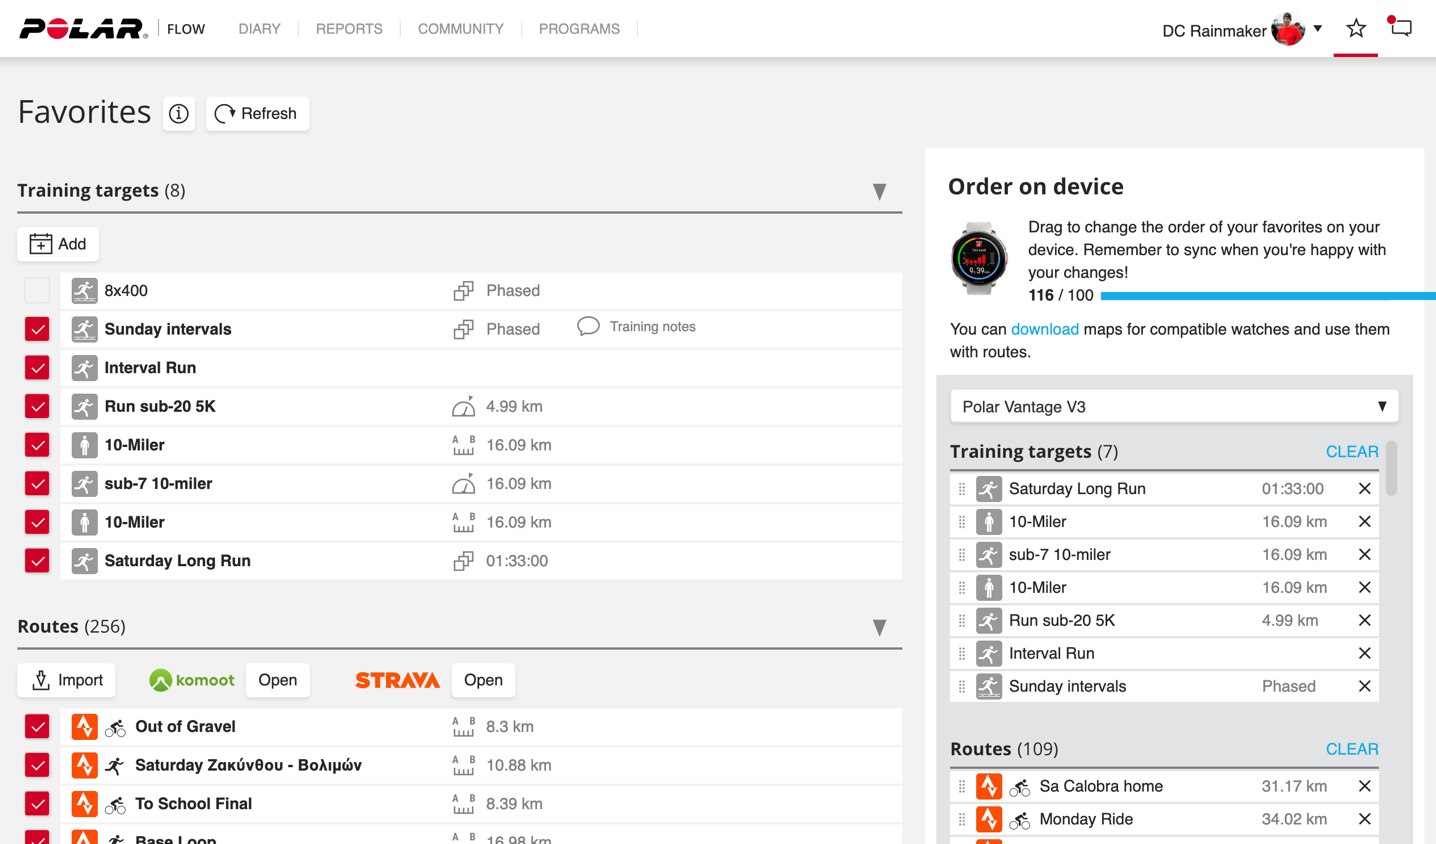Go to the Community menu
The image size is (1436, 844).
point(460,29)
